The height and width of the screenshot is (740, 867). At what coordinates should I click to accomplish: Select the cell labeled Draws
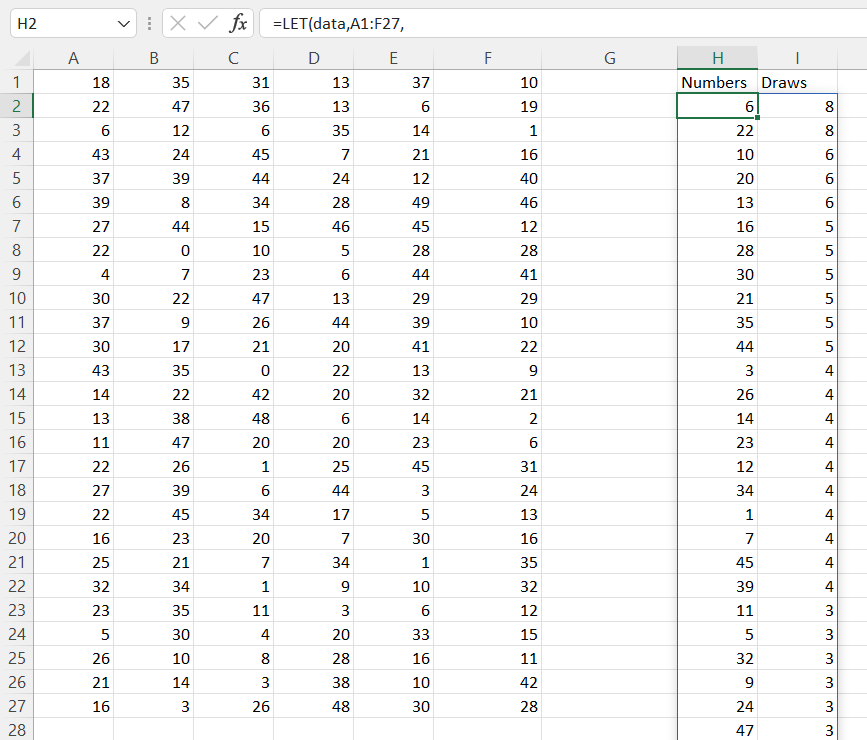784,82
